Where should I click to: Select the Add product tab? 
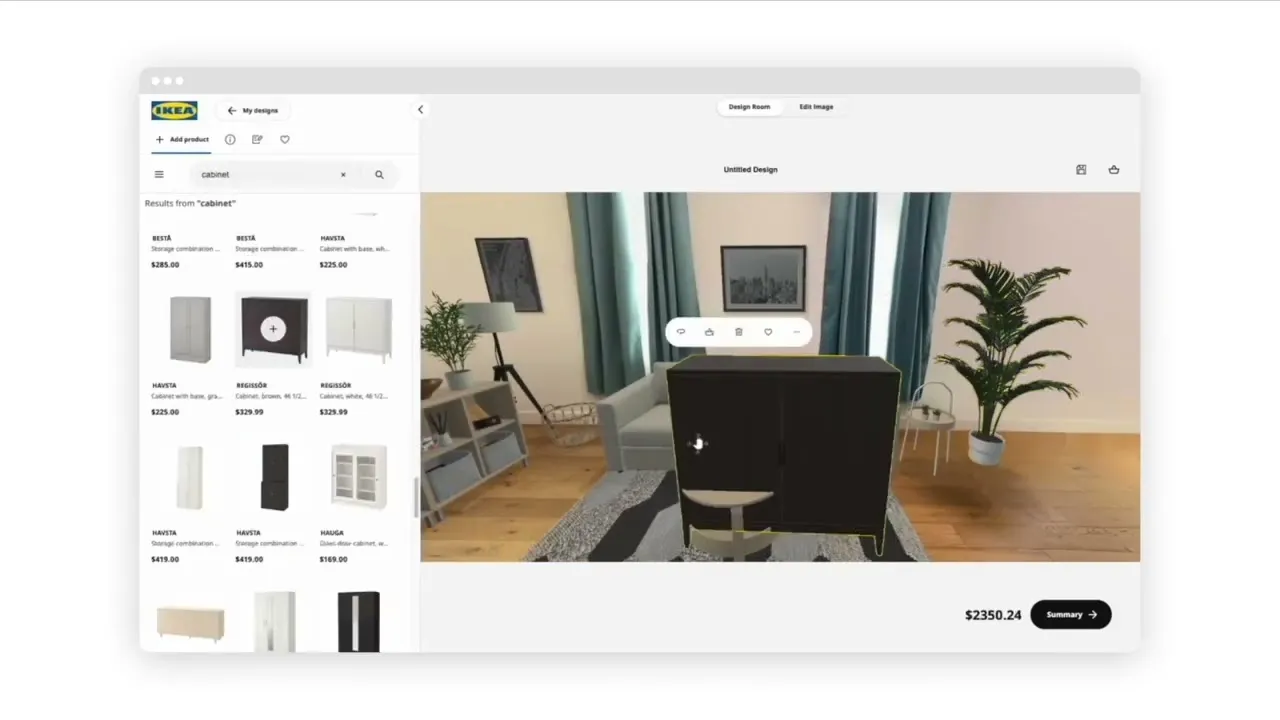coord(182,139)
